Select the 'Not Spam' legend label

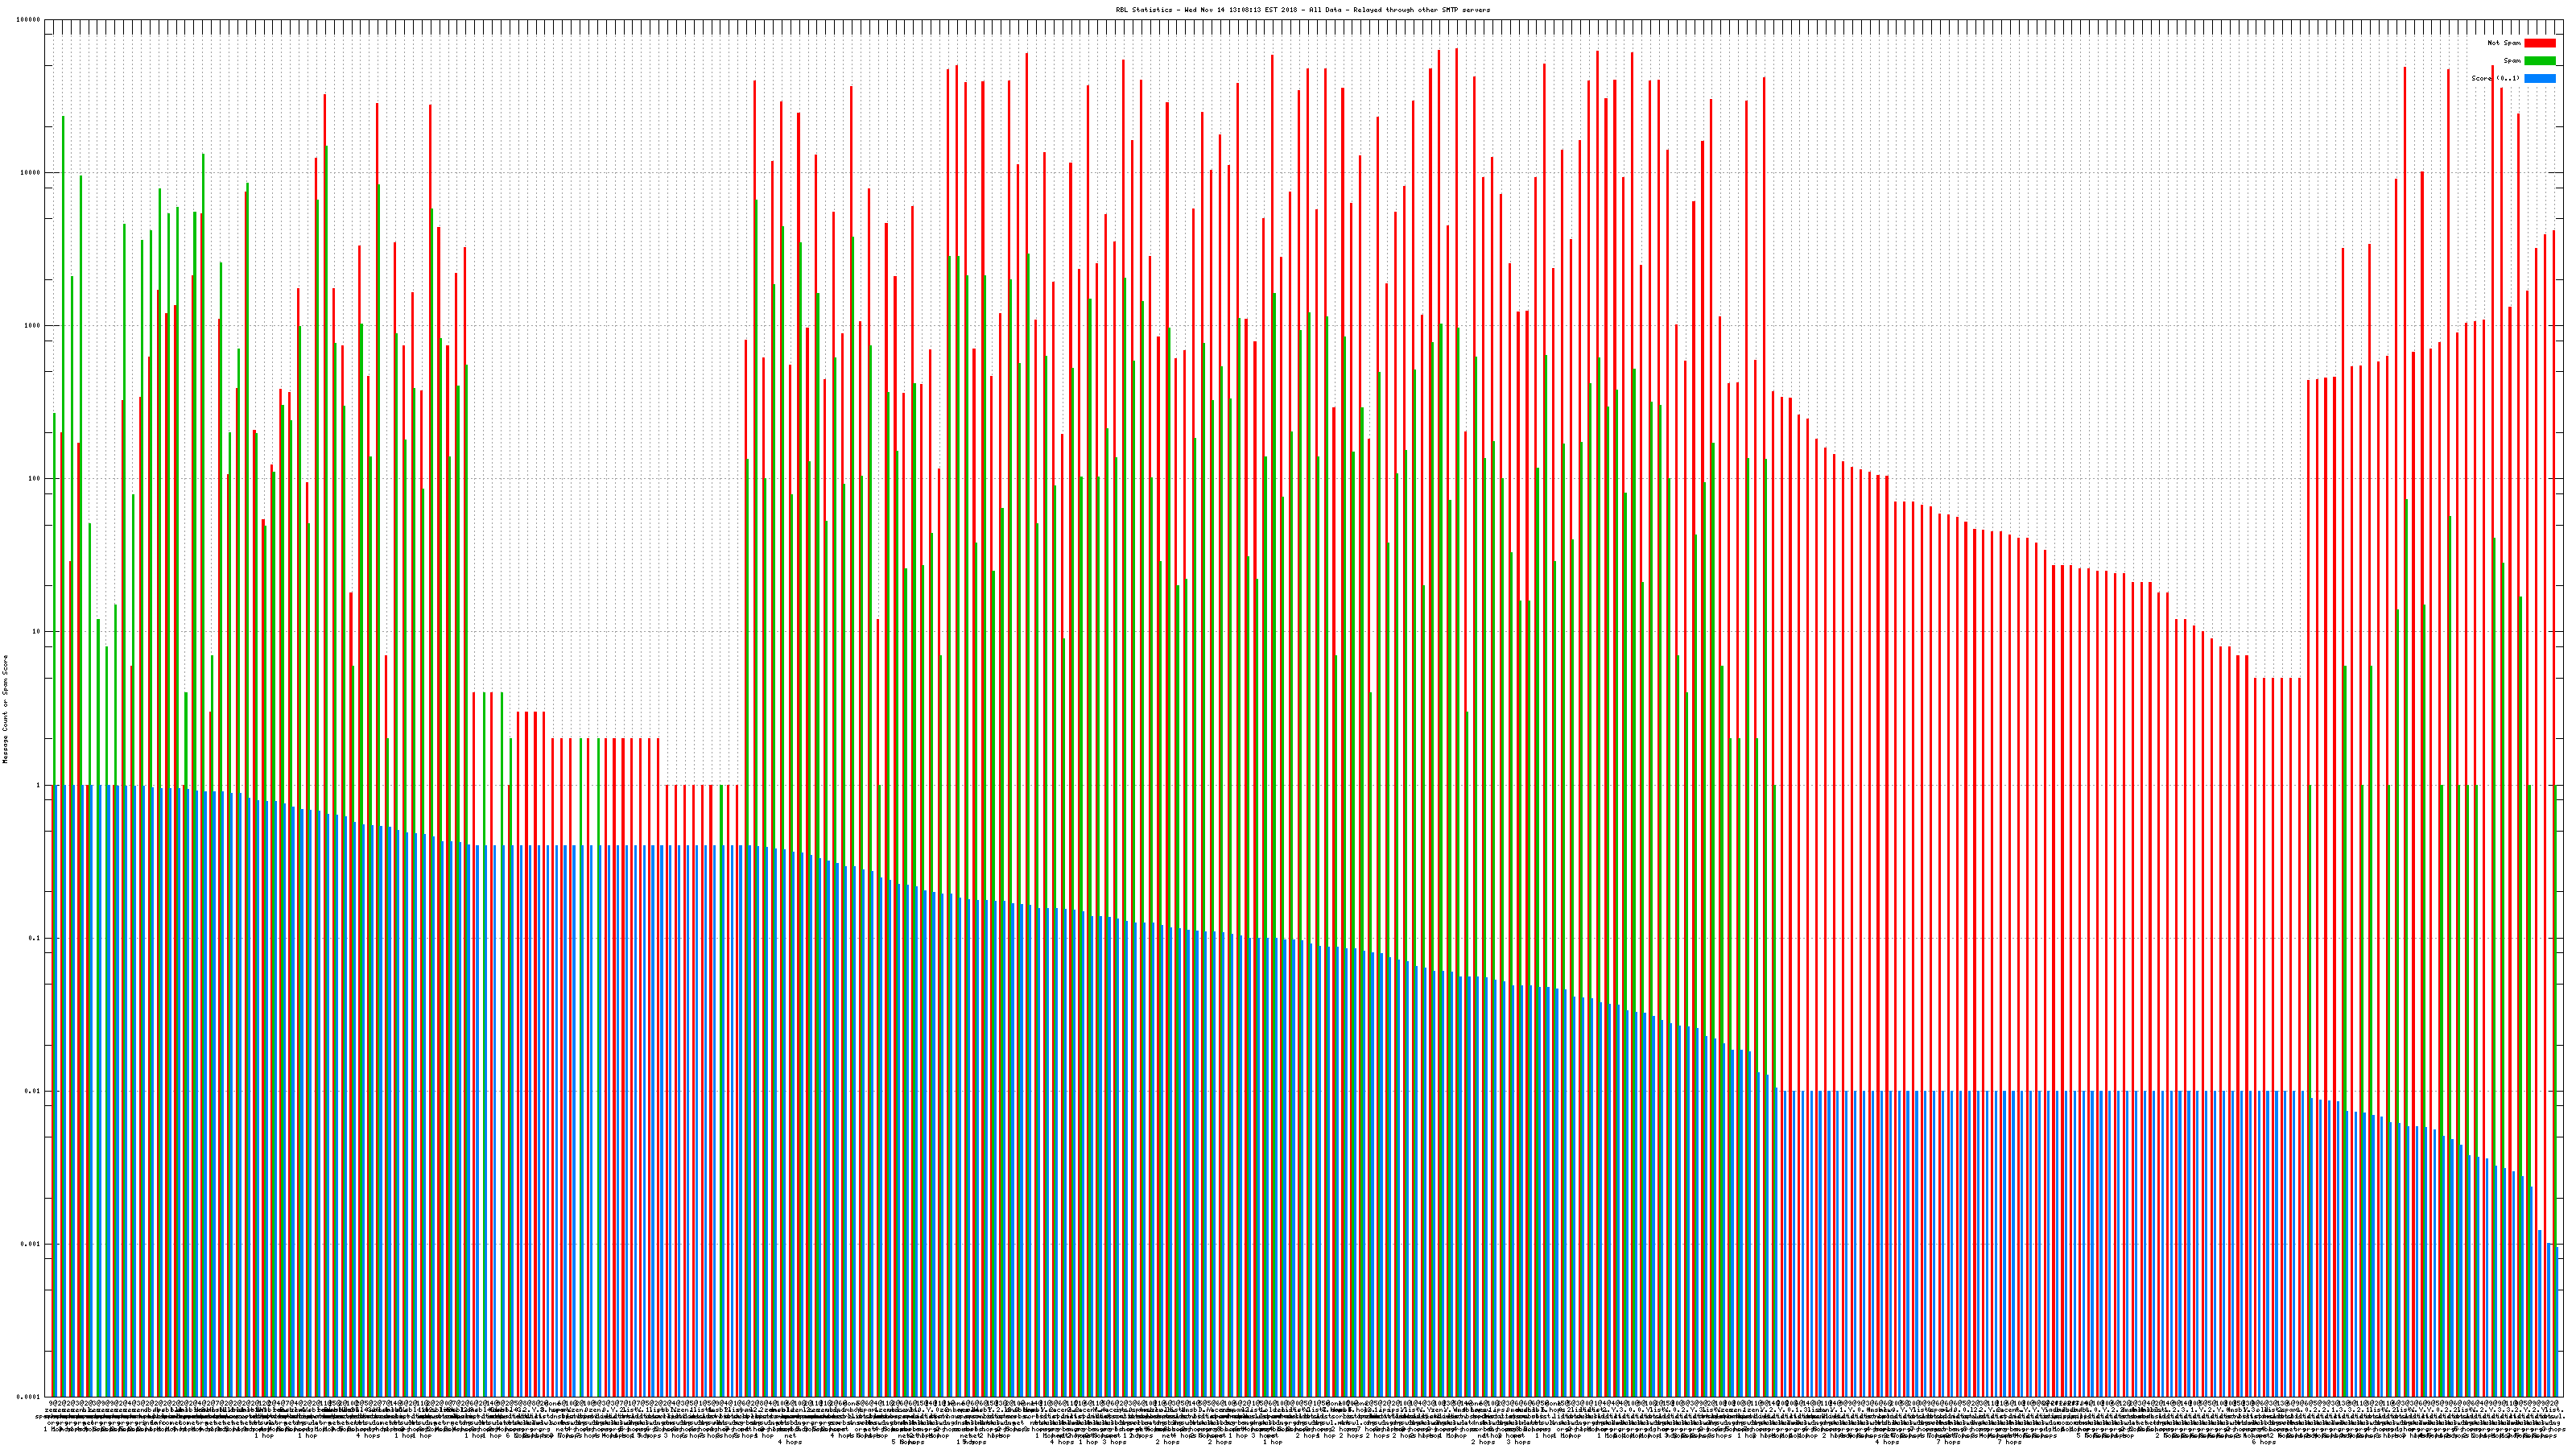click(2504, 43)
